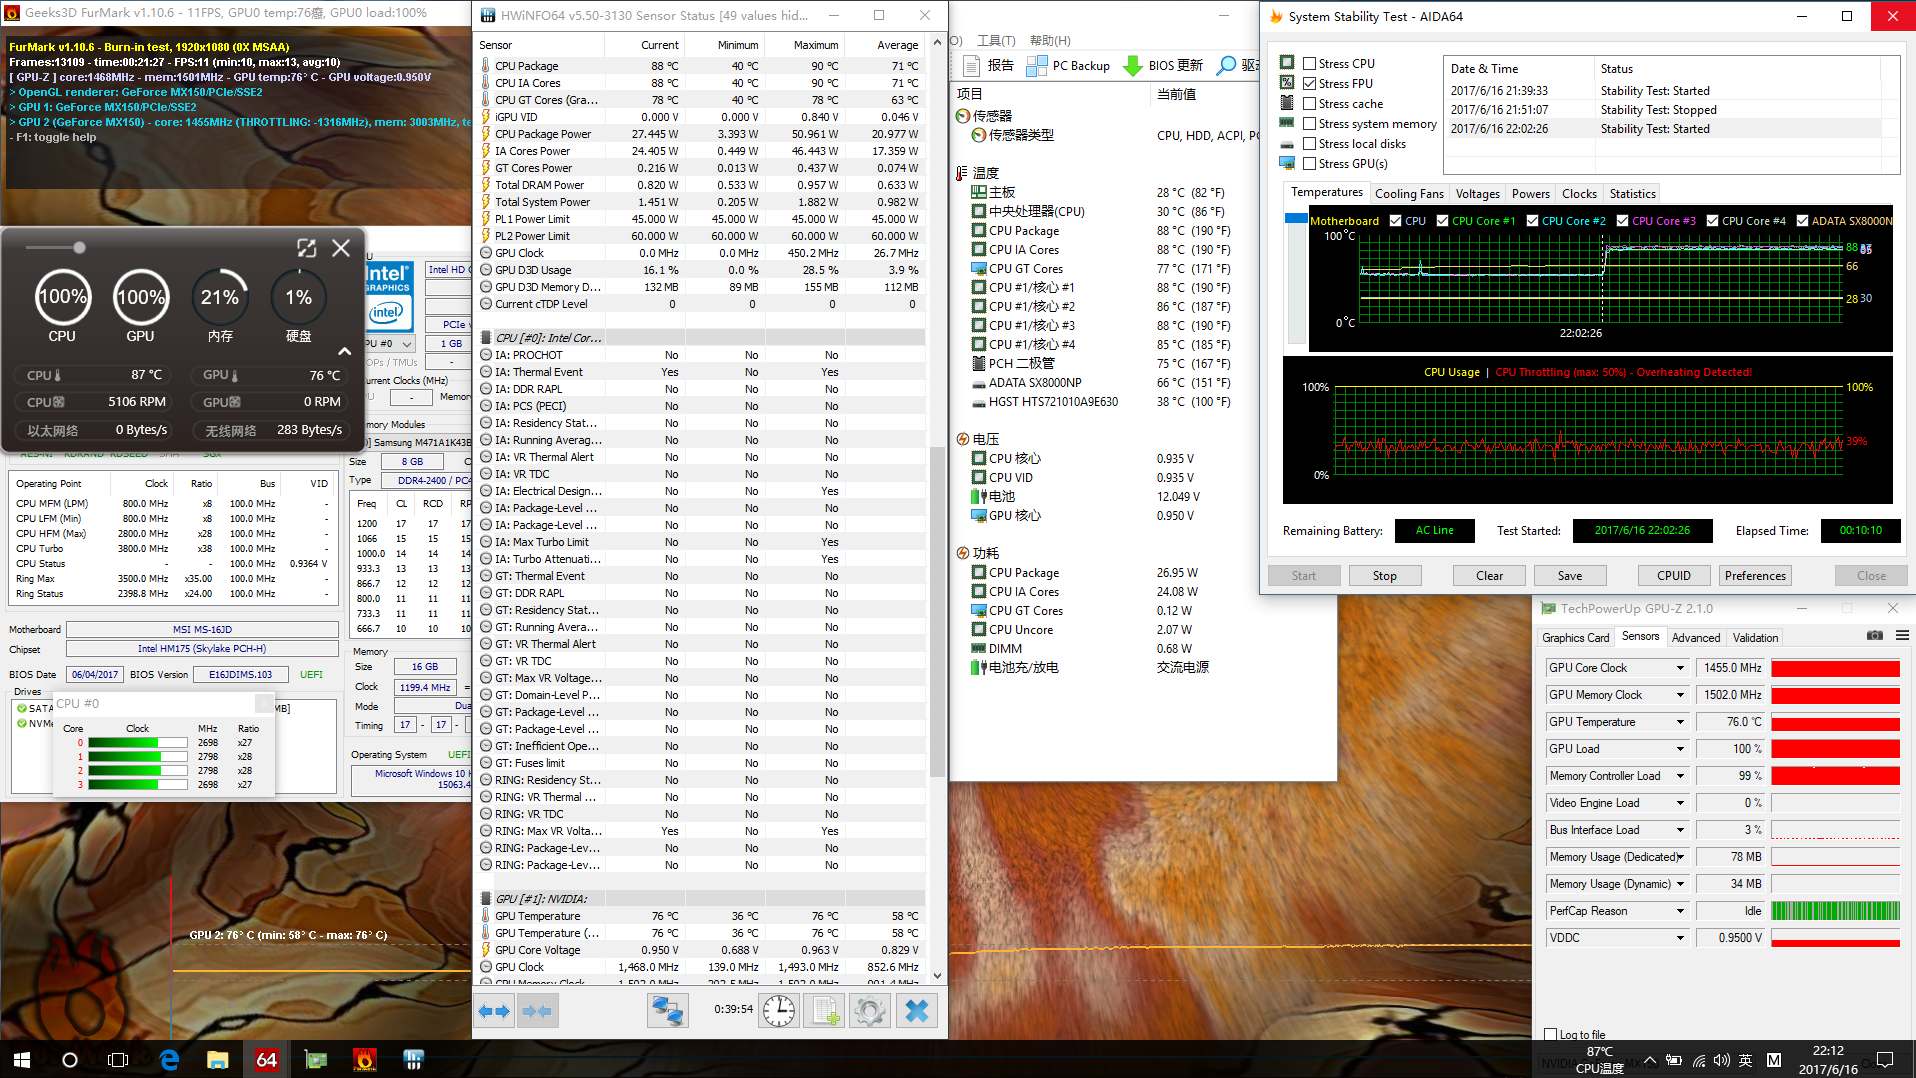Toggle CPU Core #4 graph checkbox
1916x1078 pixels.
point(1712,221)
